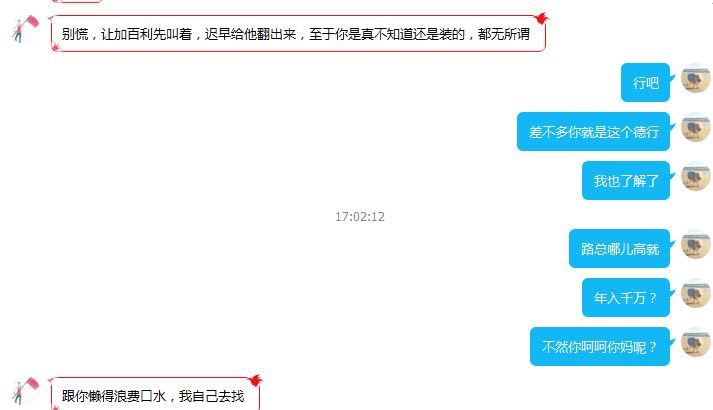Image resolution: width=713 pixels, height=410 pixels.
Task: Select the 跟你懒得浪费口水，我自己去找 message
Action: pyautogui.click(x=155, y=394)
